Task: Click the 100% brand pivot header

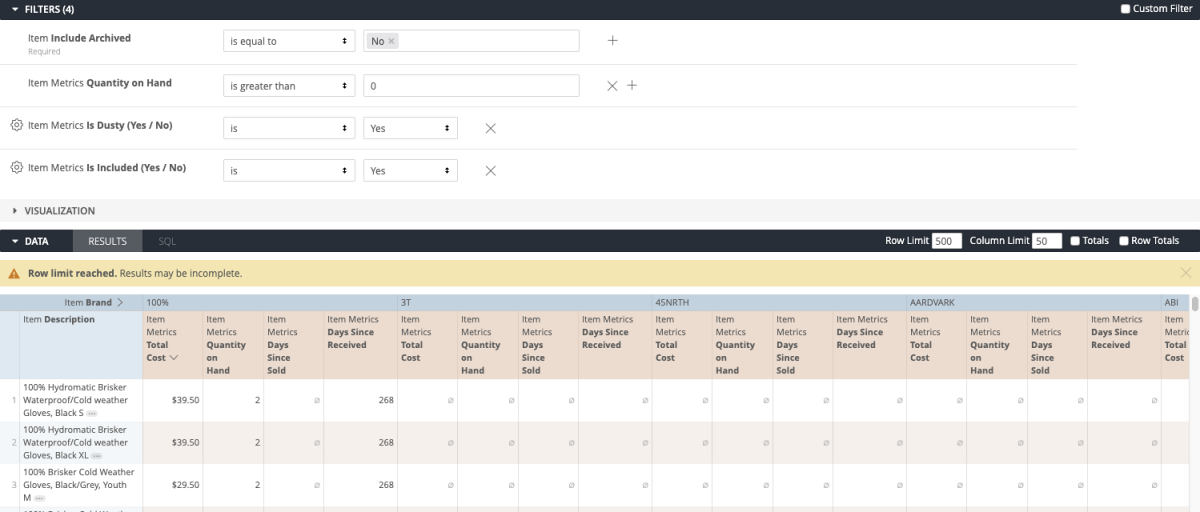Action: 269,302
